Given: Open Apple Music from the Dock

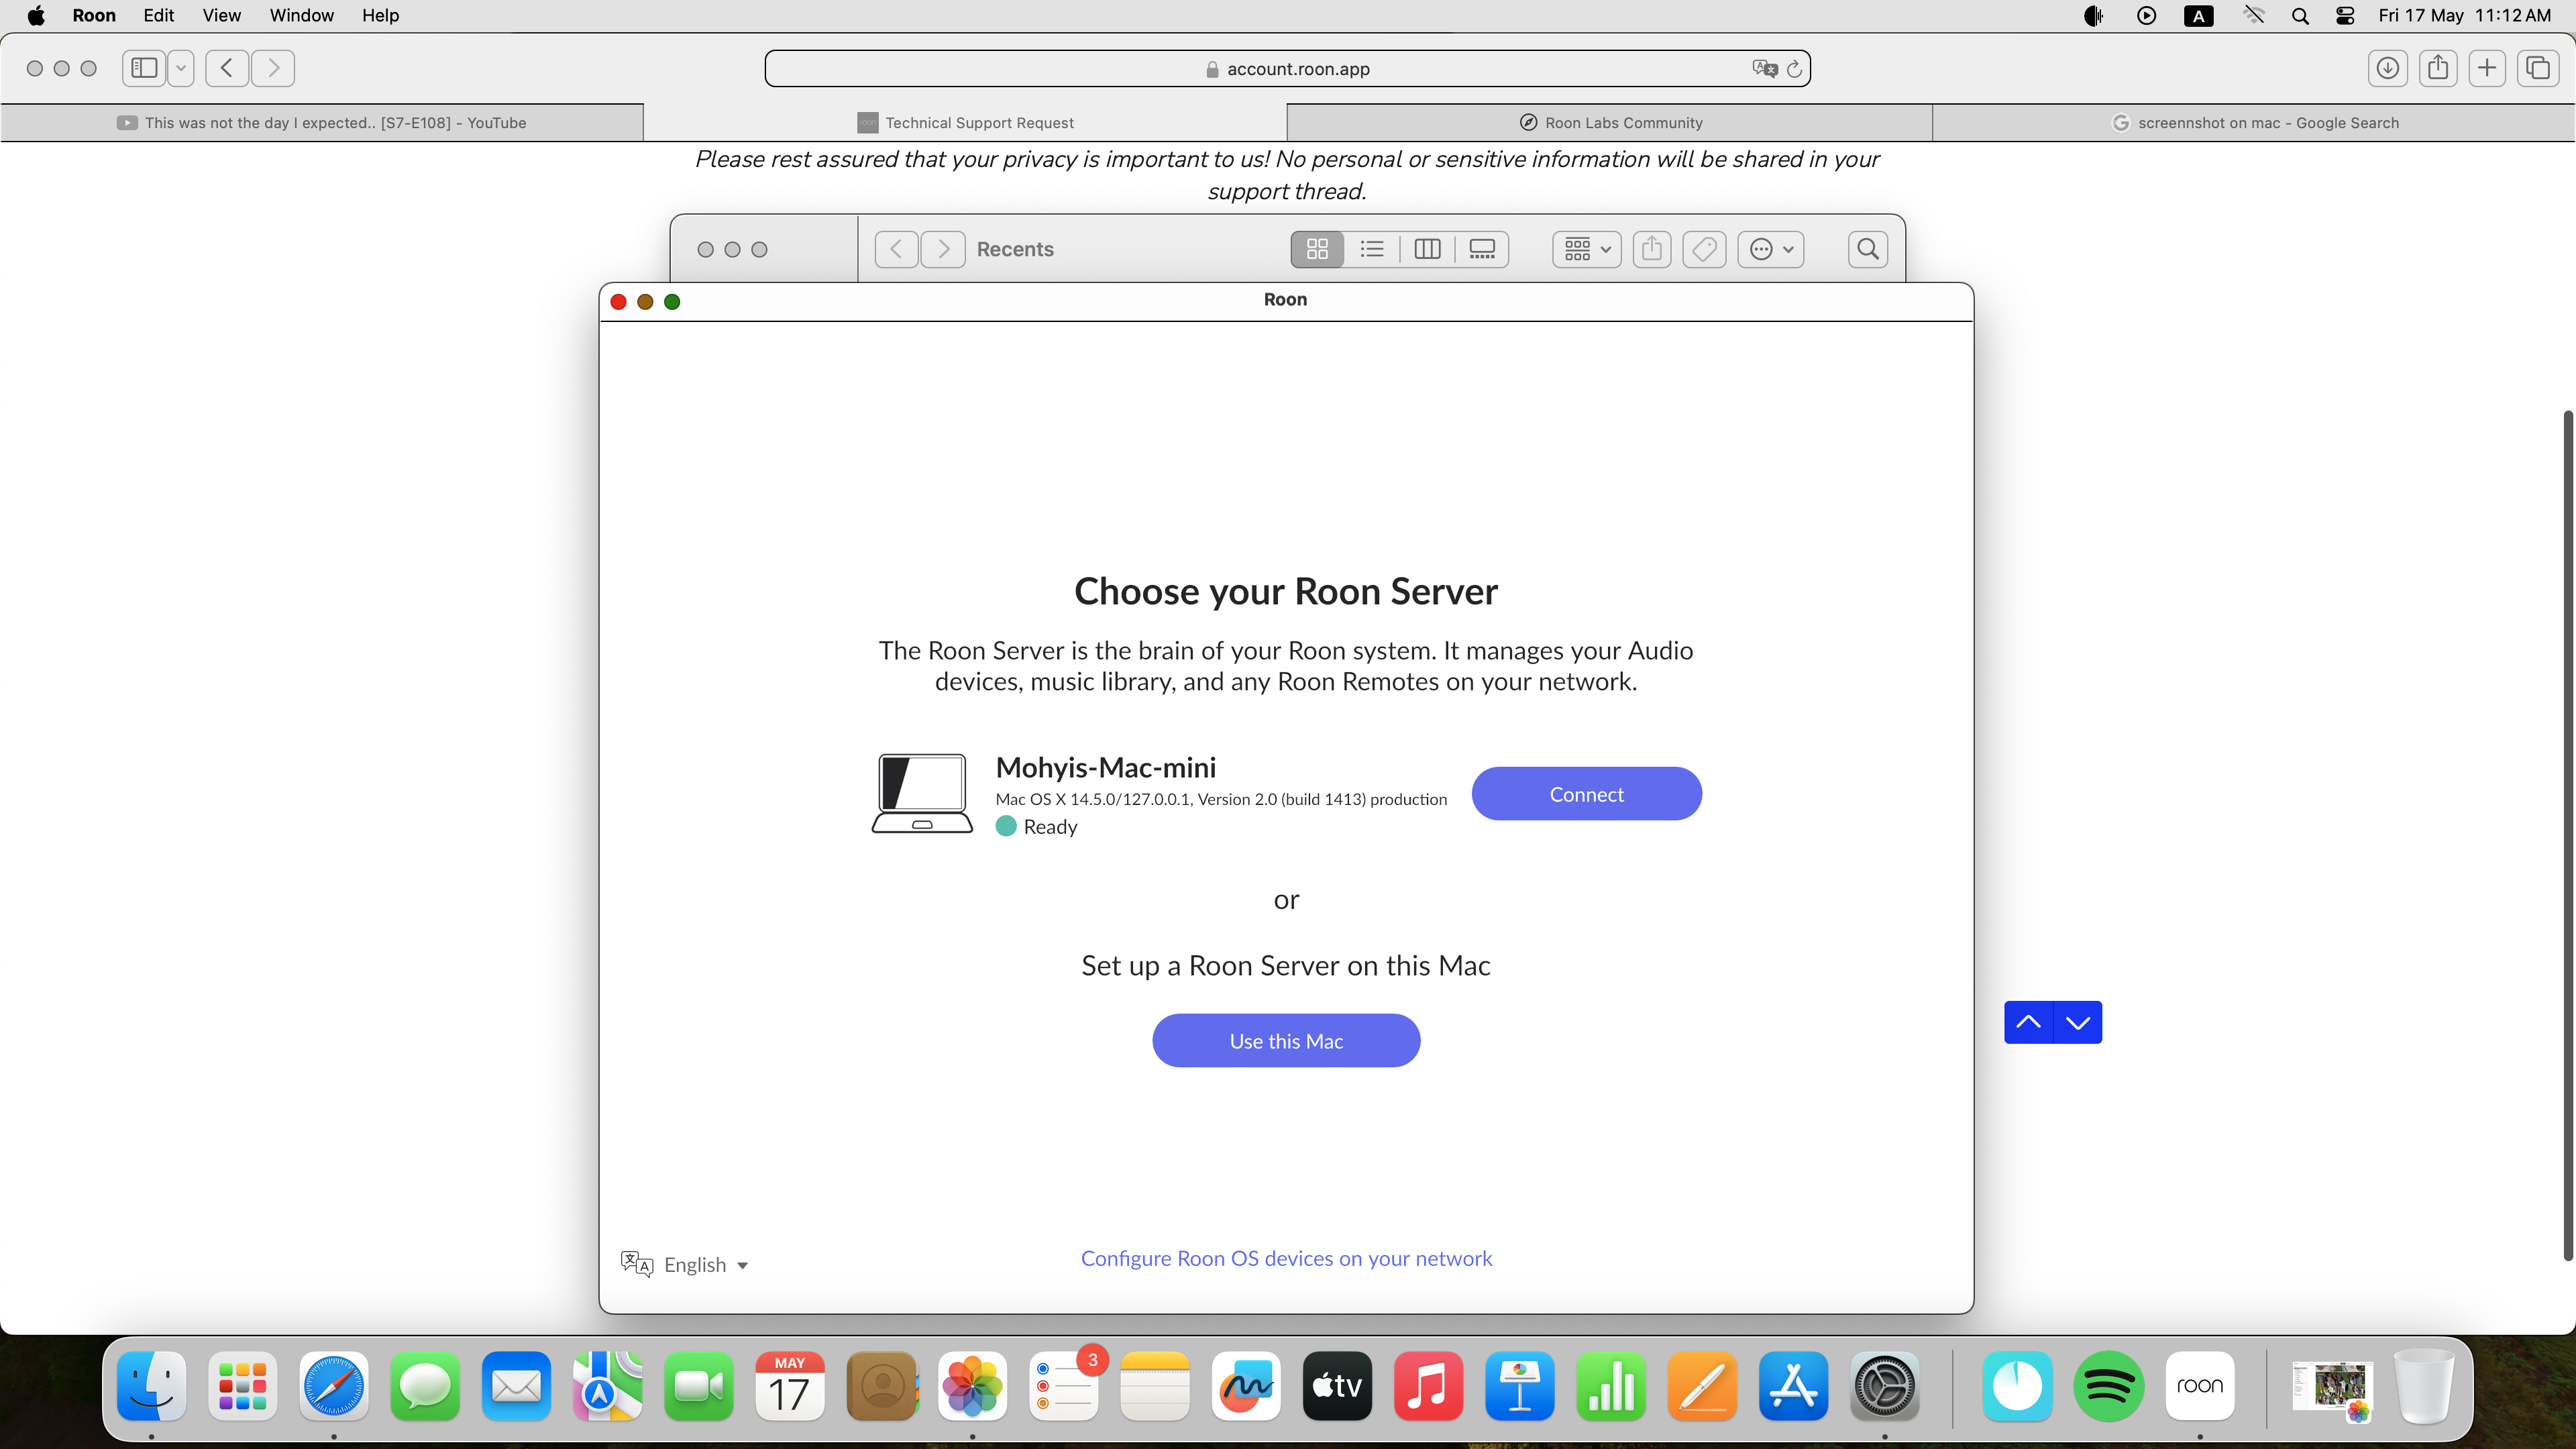Looking at the screenshot, I should point(1428,1386).
